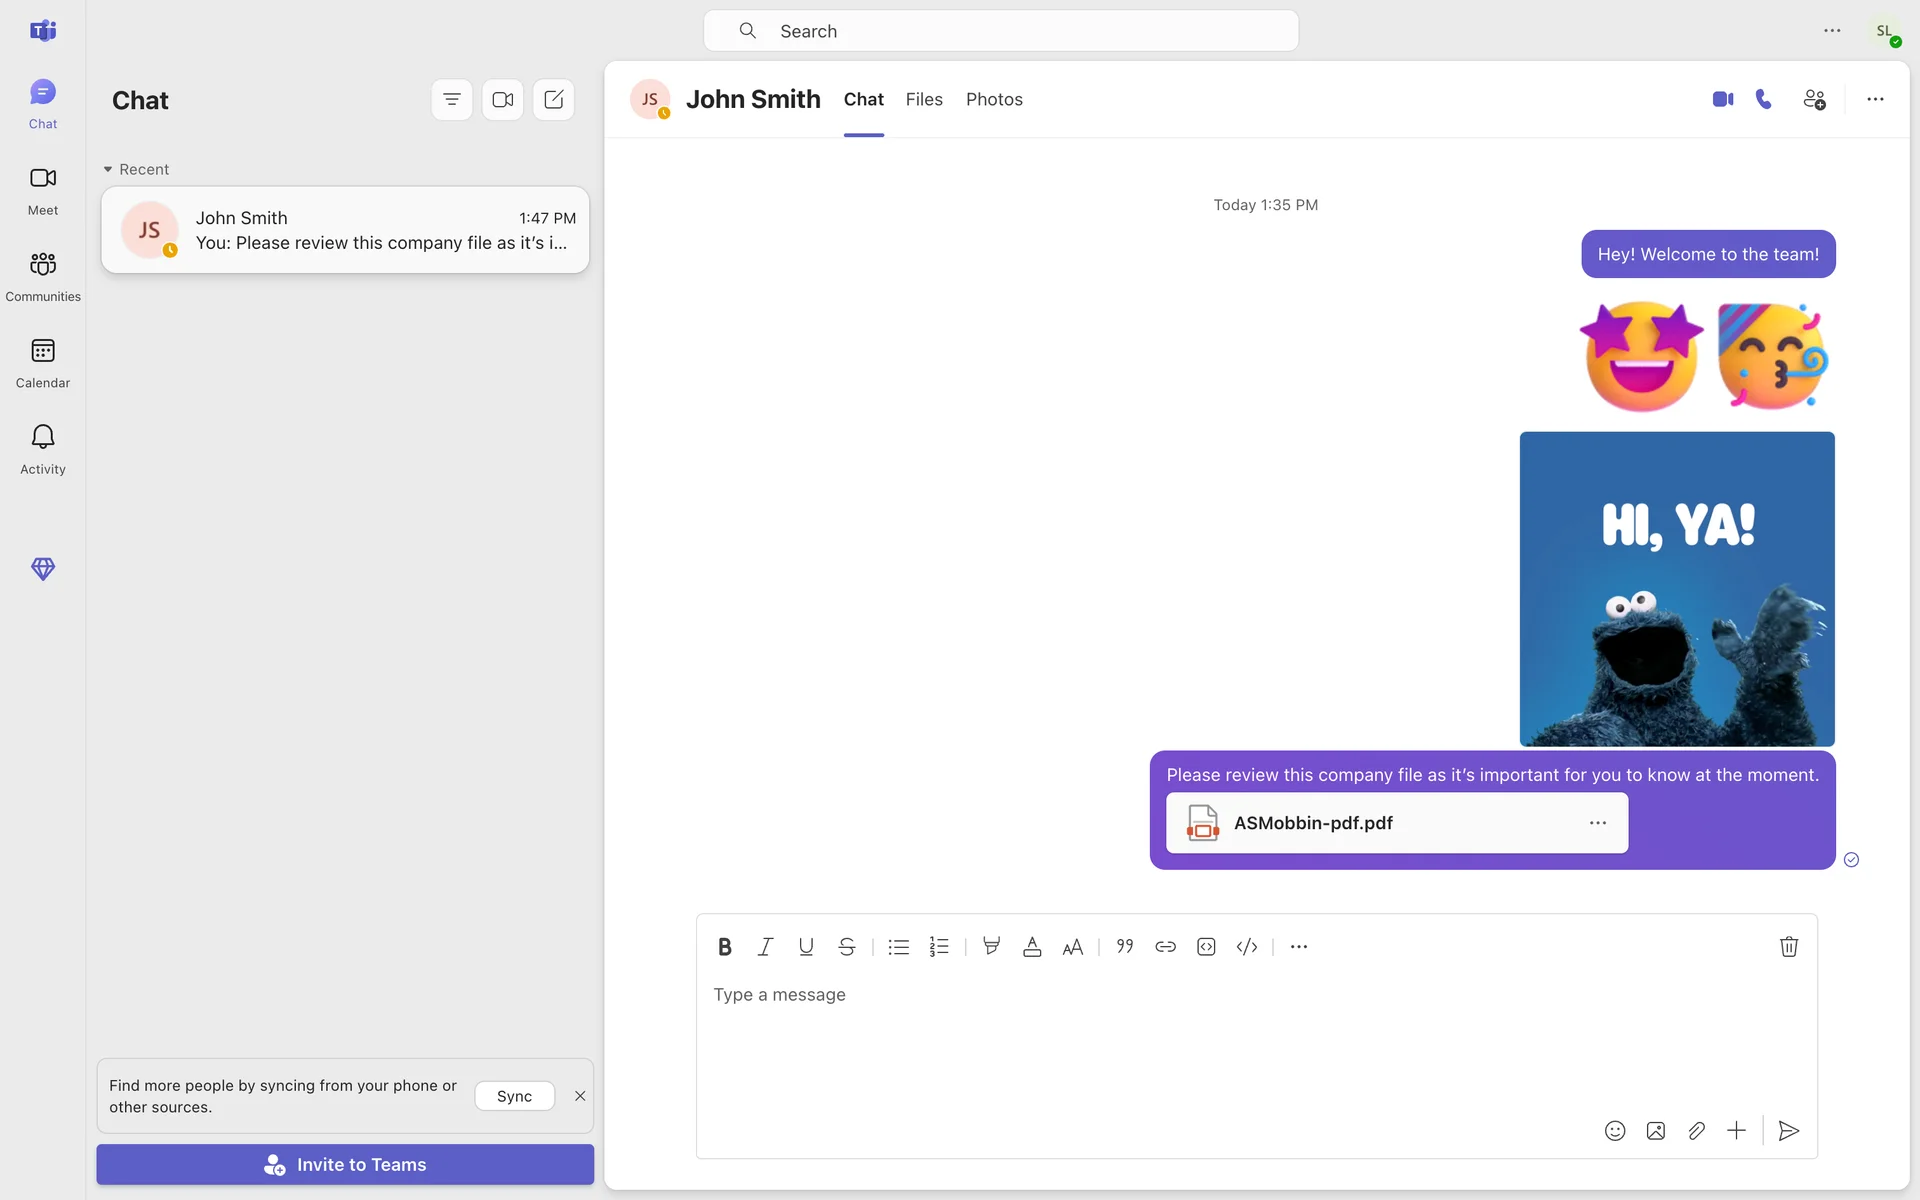Image resolution: width=1920 pixels, height=1200 pixels.
Task: Discard the draft with the trash icon
Action: tap(1789, 946)
